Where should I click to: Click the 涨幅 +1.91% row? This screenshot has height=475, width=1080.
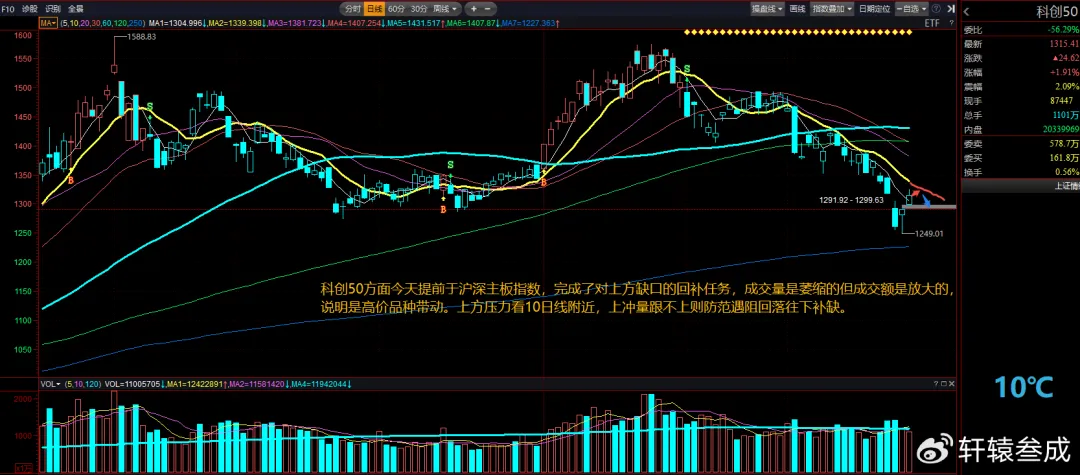coord(1021,72)
